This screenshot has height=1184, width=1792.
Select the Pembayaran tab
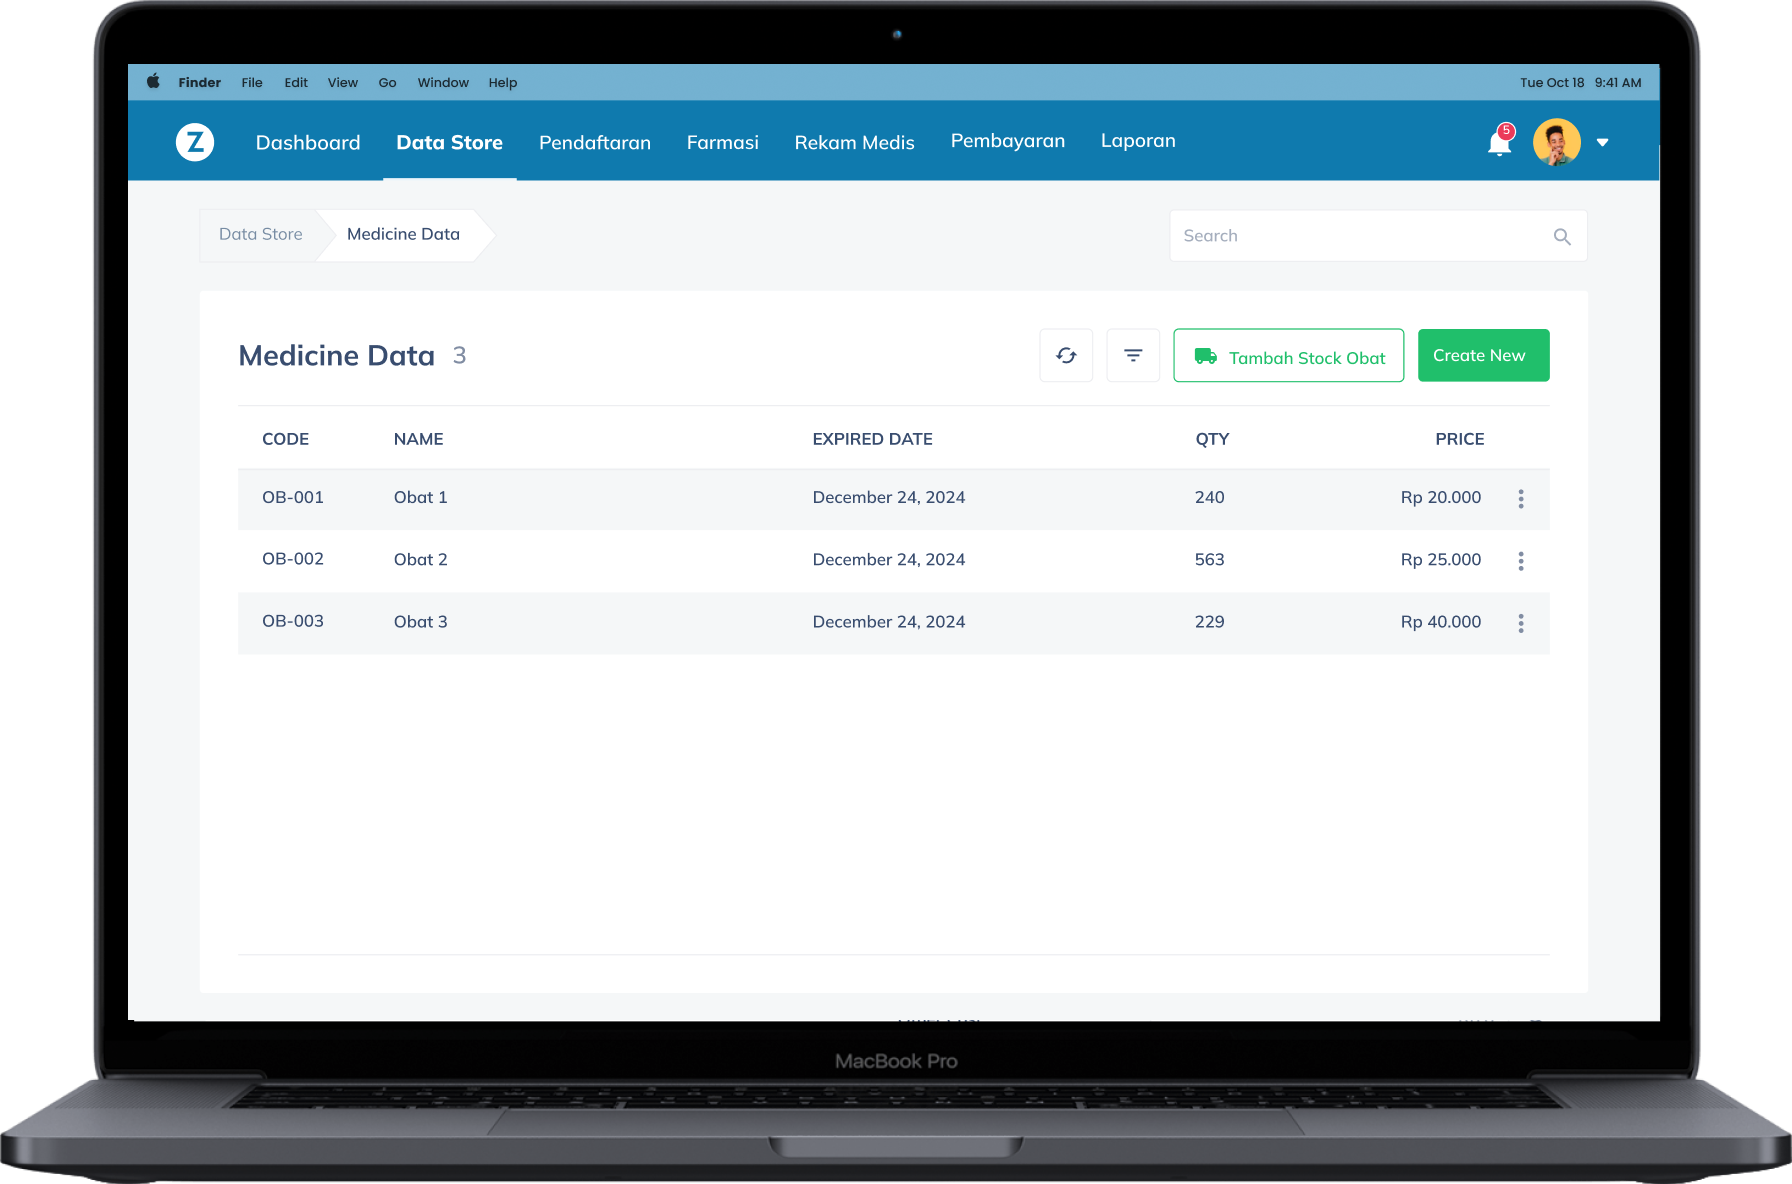coord(1007,141)
